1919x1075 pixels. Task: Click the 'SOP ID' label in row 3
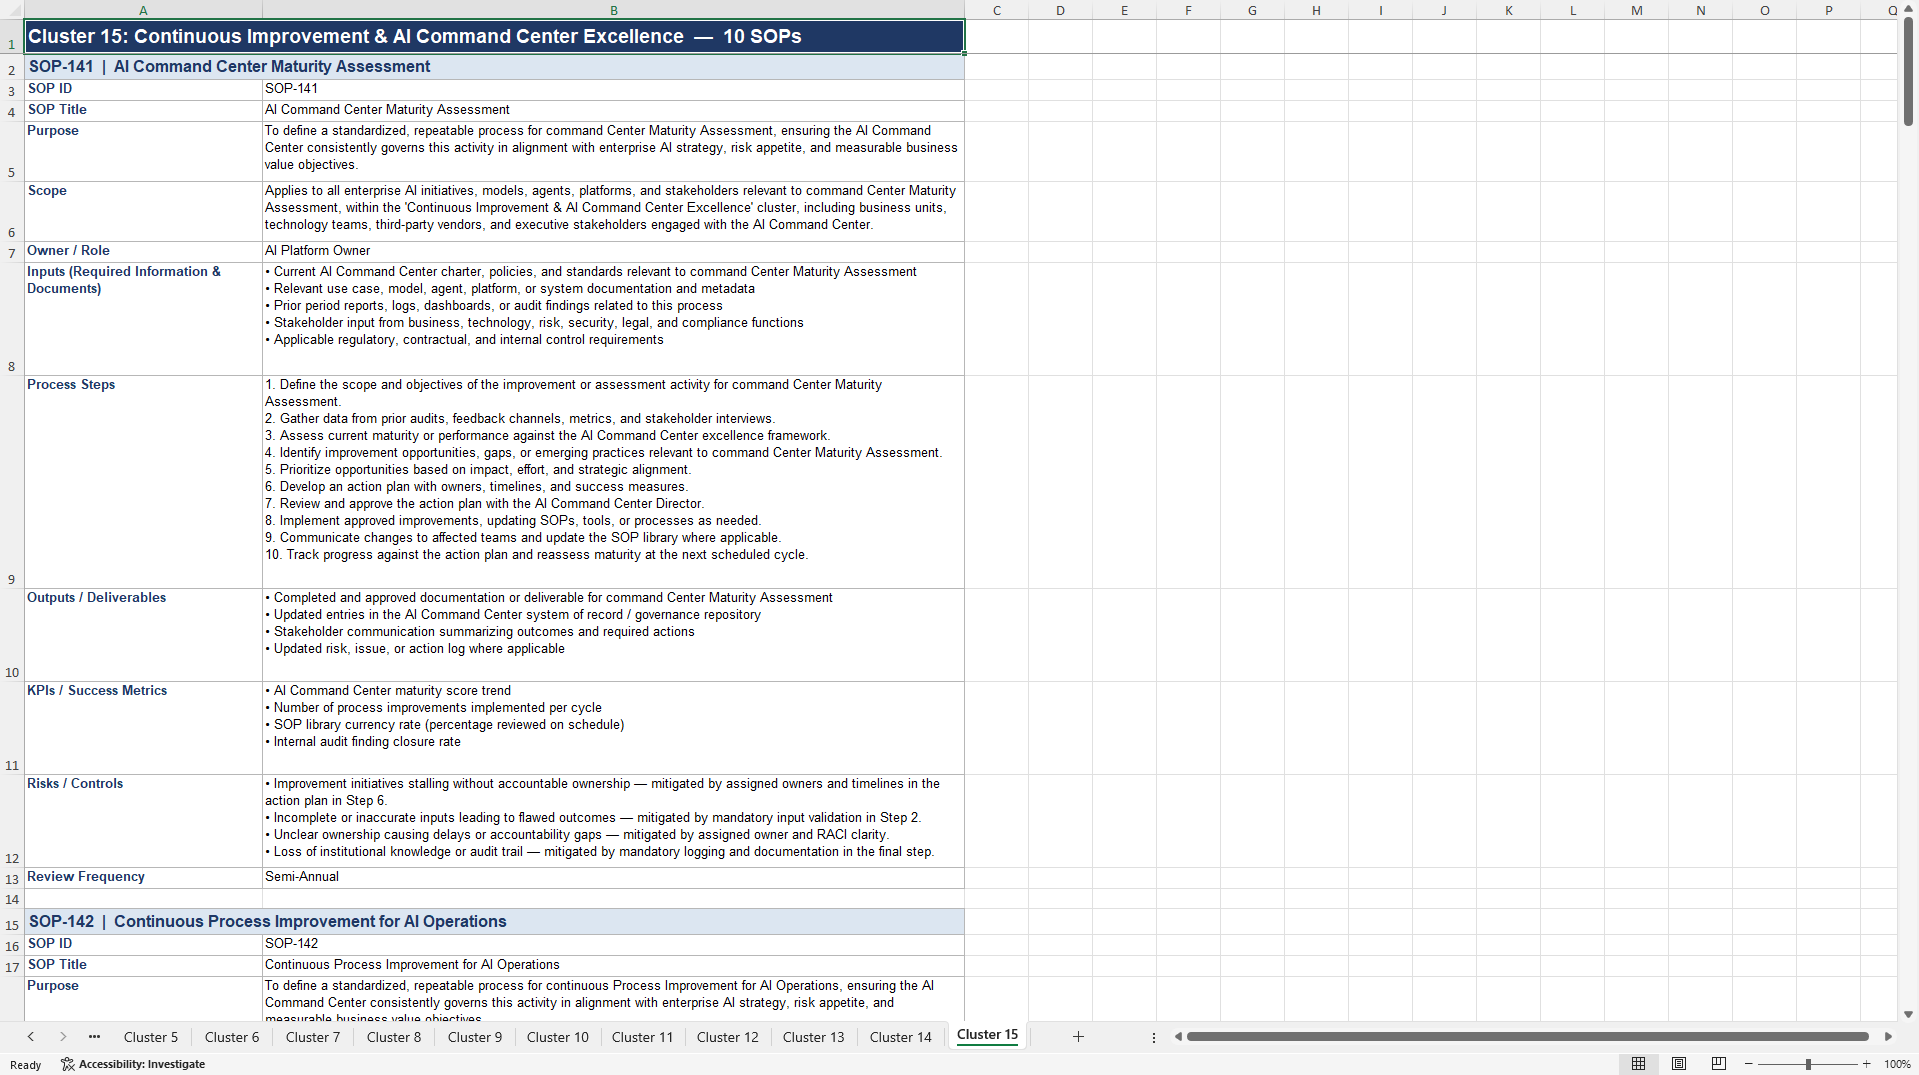click(x=143, y=89)
